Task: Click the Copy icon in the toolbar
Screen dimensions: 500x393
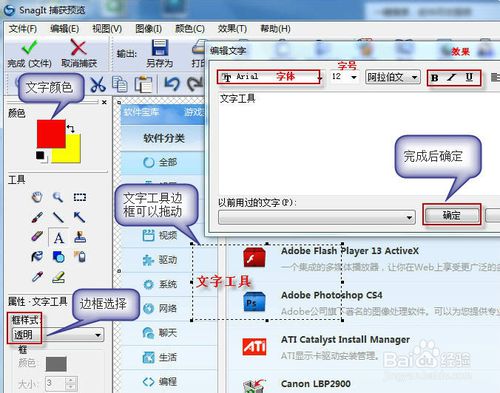Action: 120,84
